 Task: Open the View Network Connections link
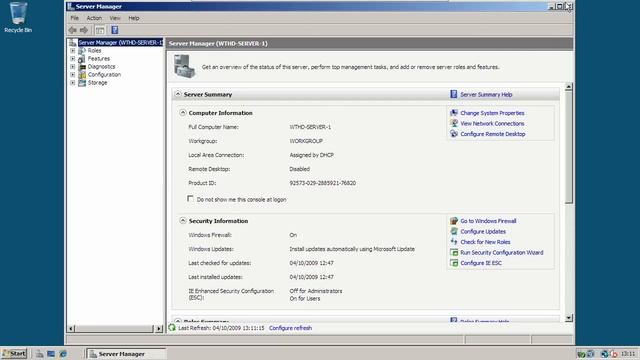[492, 124]
